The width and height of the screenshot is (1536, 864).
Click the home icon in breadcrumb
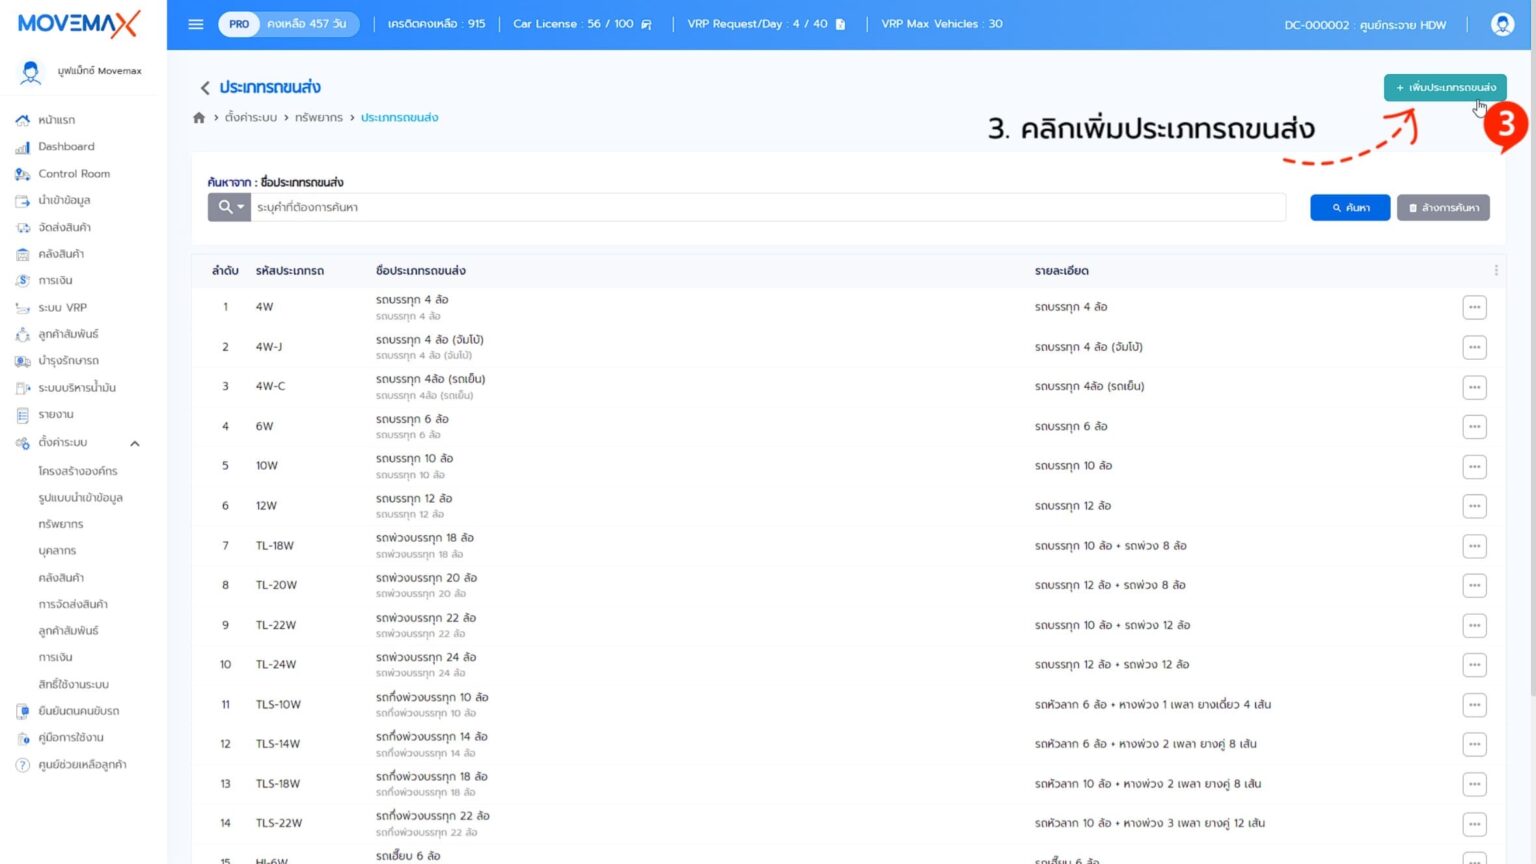click(x=199, y=118)
